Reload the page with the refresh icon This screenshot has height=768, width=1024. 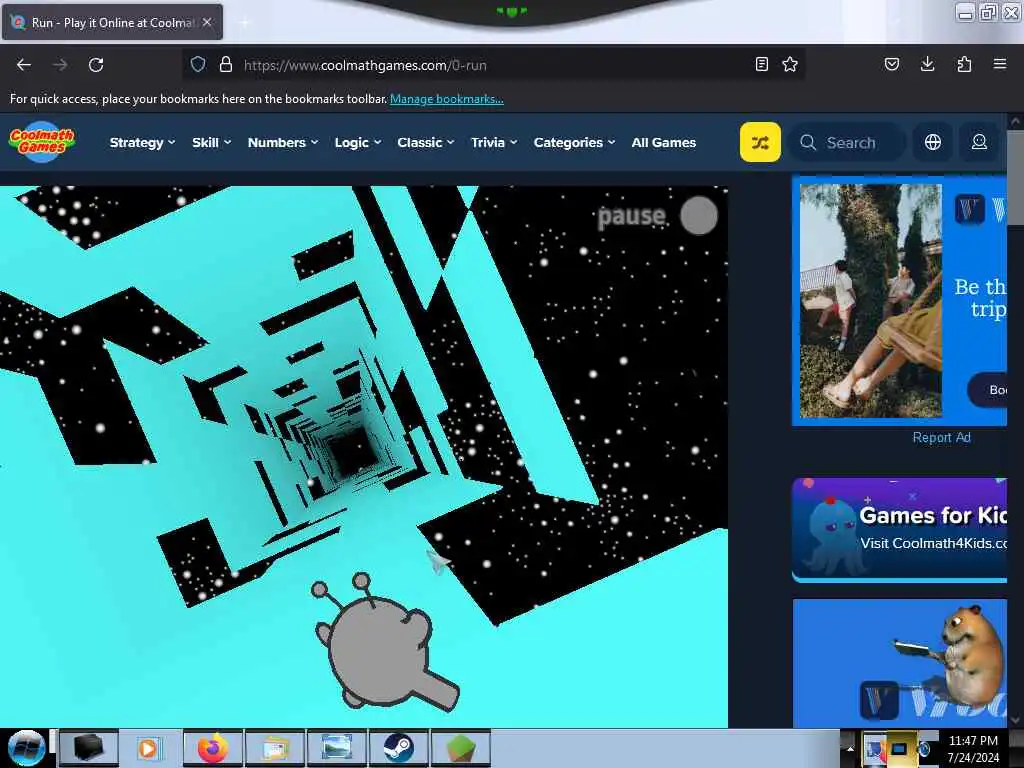click(96, 65)
